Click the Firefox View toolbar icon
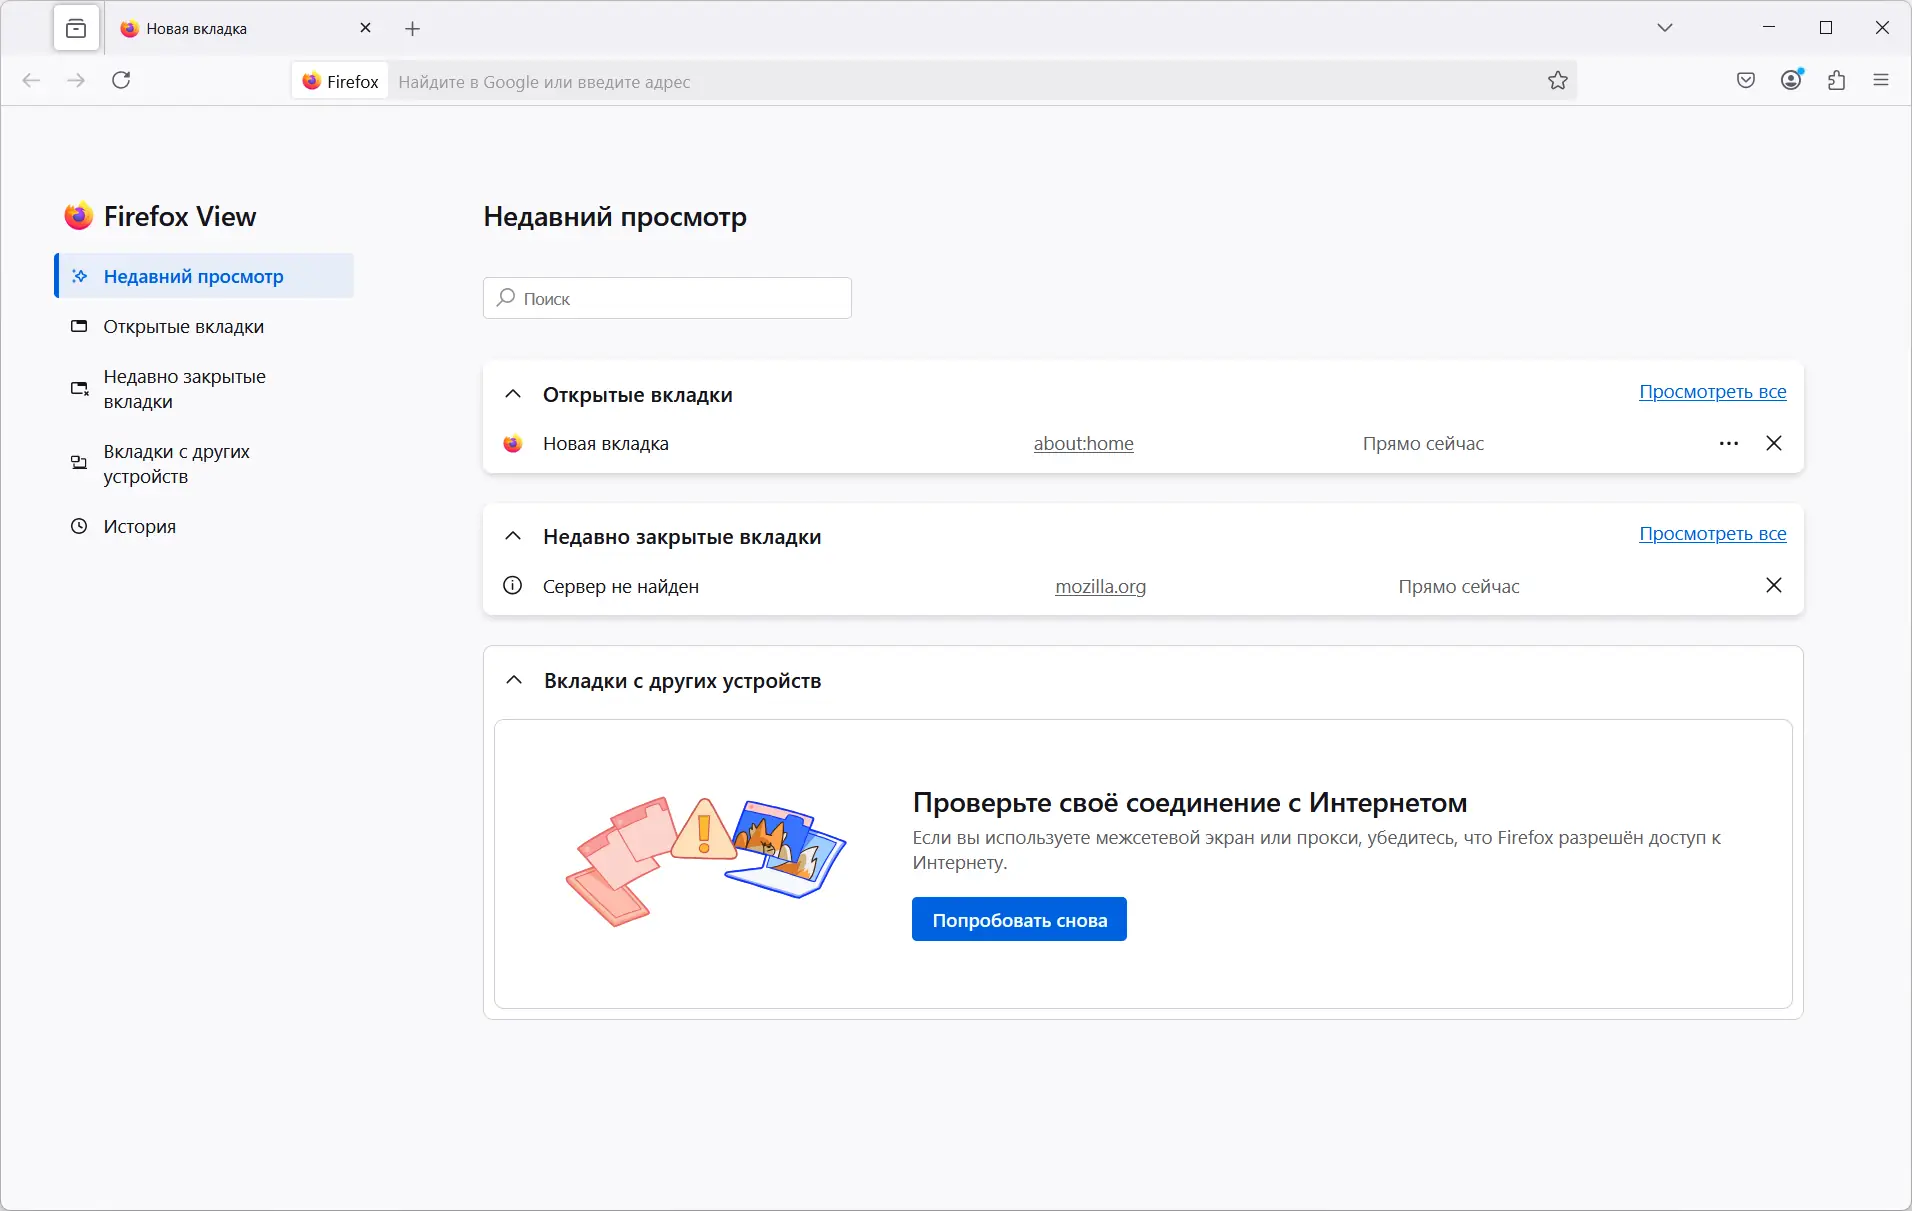Screen dimensions: 1912x1211 tap(76, 29)
